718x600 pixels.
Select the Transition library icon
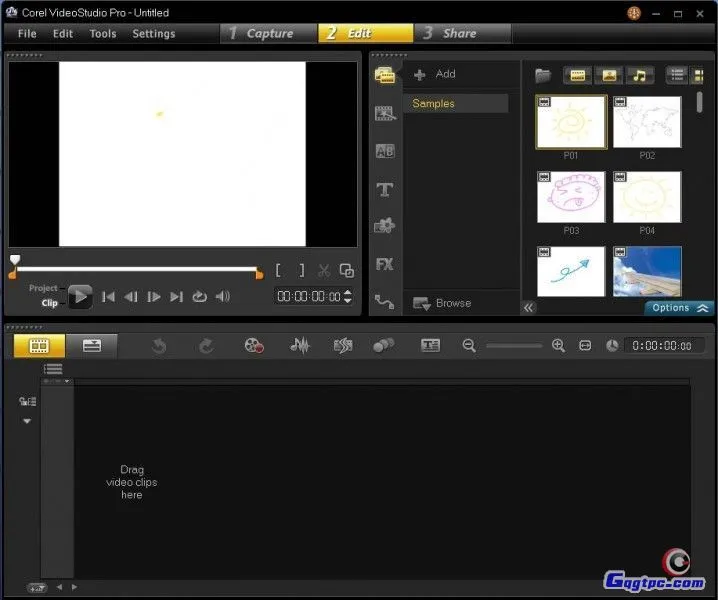click(x=384, y=151)
